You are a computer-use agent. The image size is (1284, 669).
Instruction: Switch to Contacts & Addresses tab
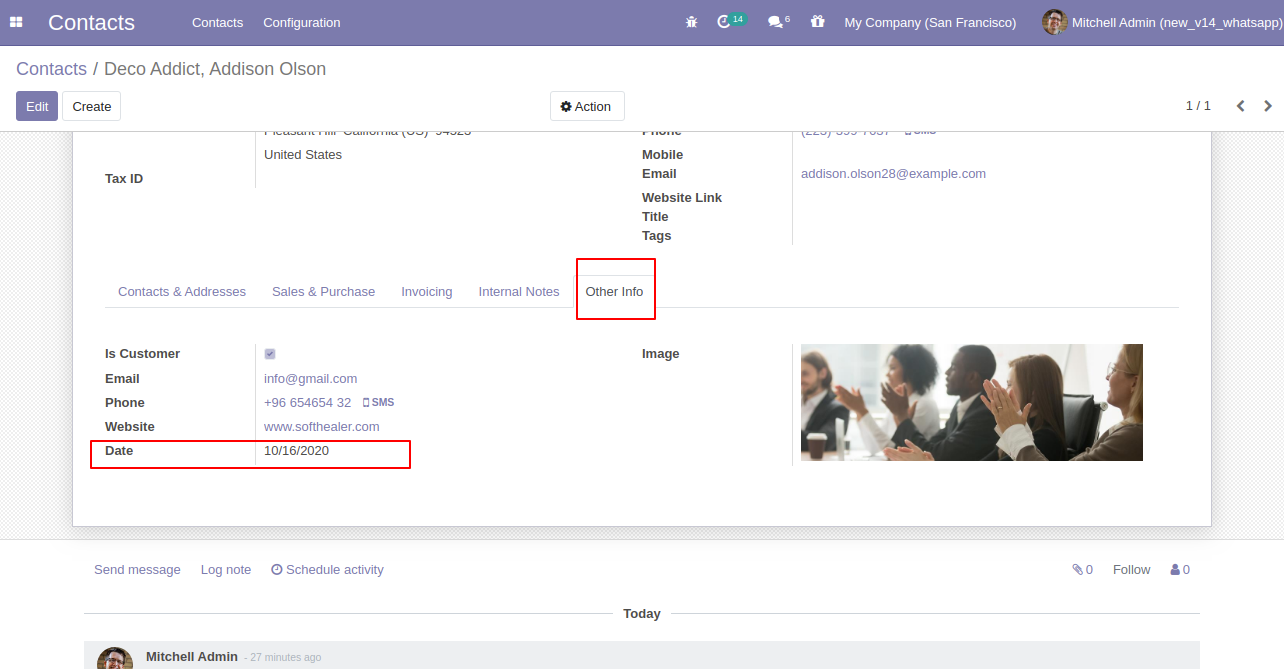pos(182,292)
